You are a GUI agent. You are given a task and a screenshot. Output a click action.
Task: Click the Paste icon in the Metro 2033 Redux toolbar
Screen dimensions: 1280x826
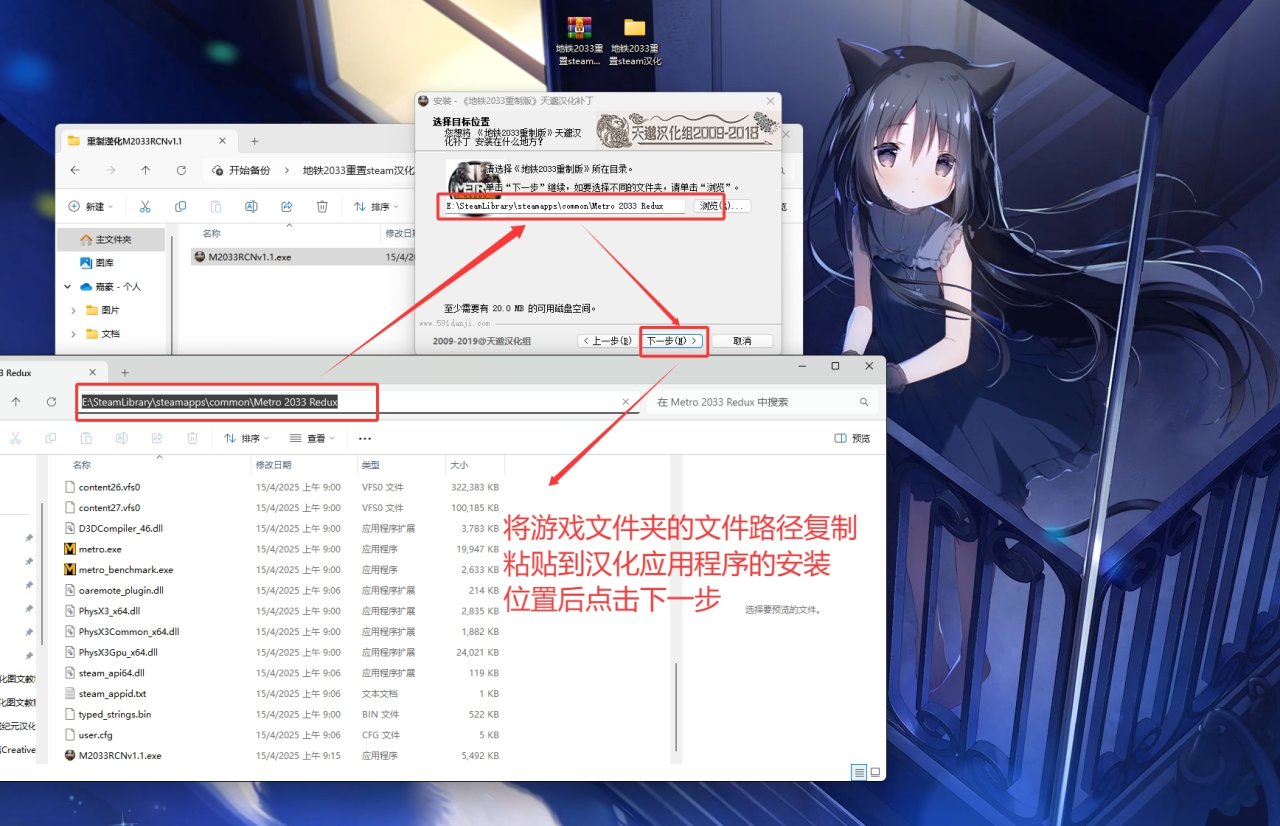coord(86,438)
